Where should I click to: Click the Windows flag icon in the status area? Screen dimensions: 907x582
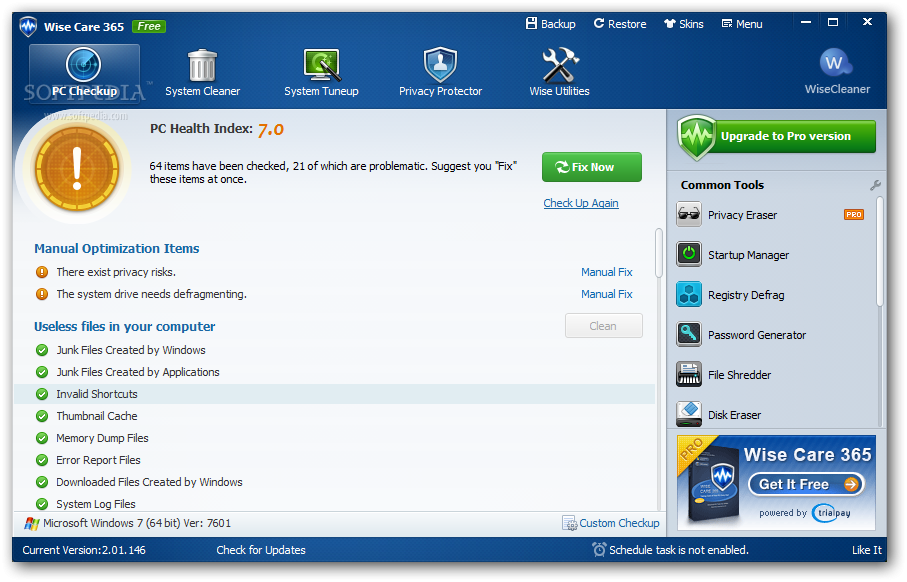[32, 524]
